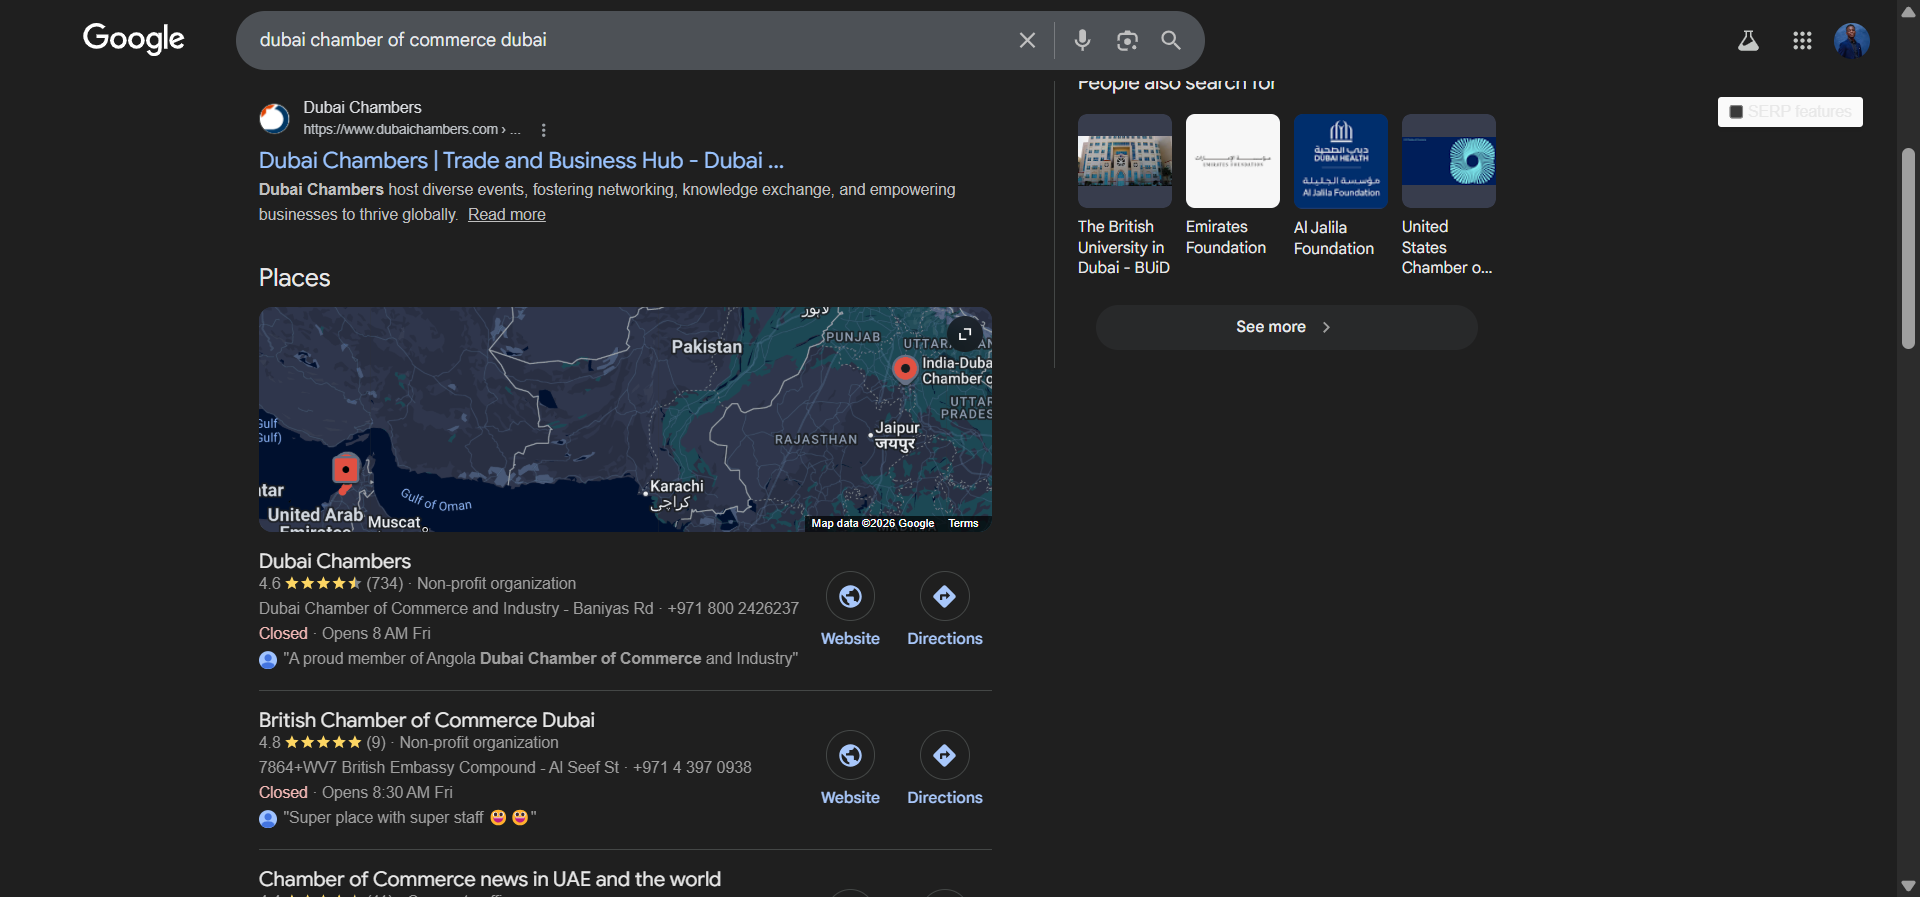Click the Google logo

[133, 39]
